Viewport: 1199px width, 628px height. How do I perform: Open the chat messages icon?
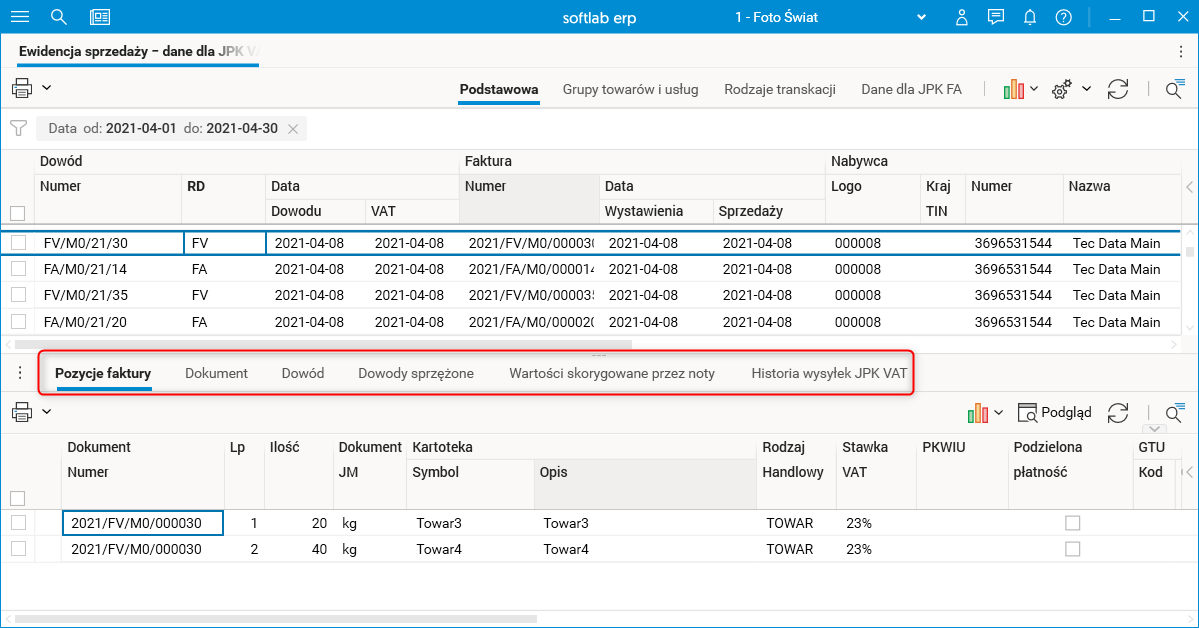(996, 17)
